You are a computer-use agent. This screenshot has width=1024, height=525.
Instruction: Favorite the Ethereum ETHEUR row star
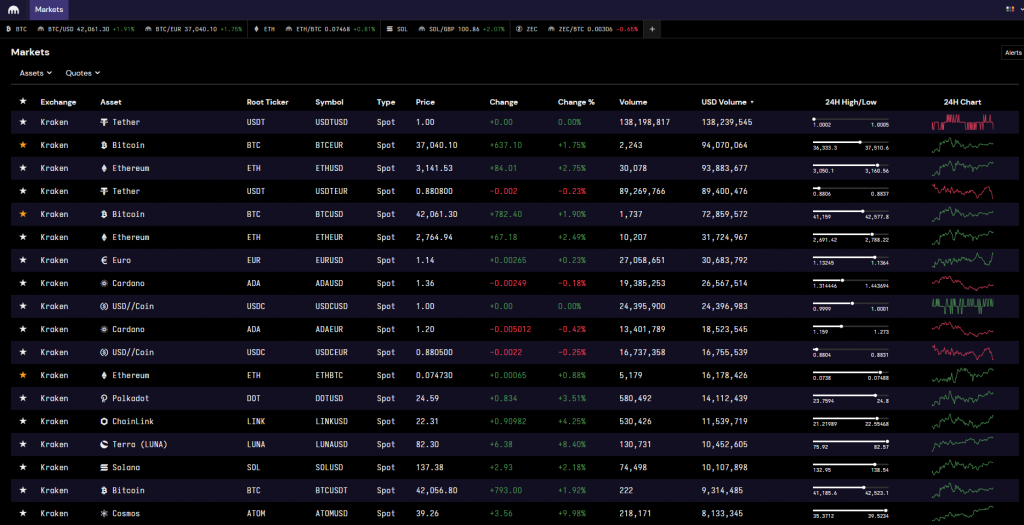coord(23,237)
